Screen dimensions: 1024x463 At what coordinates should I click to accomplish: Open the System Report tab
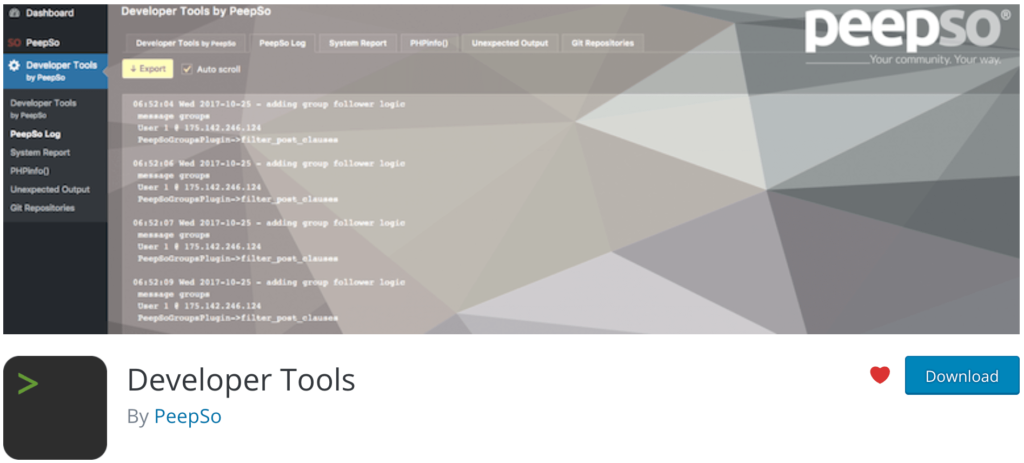click(x=358, y=43)
